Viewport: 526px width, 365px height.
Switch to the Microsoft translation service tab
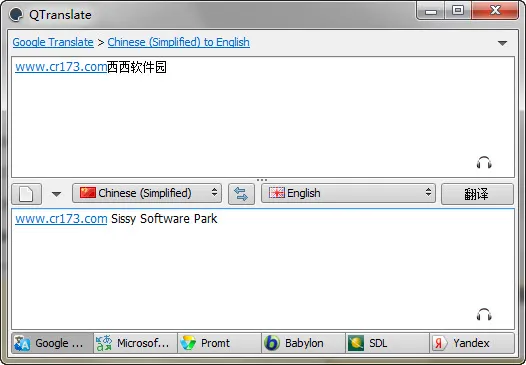(136, 343)
